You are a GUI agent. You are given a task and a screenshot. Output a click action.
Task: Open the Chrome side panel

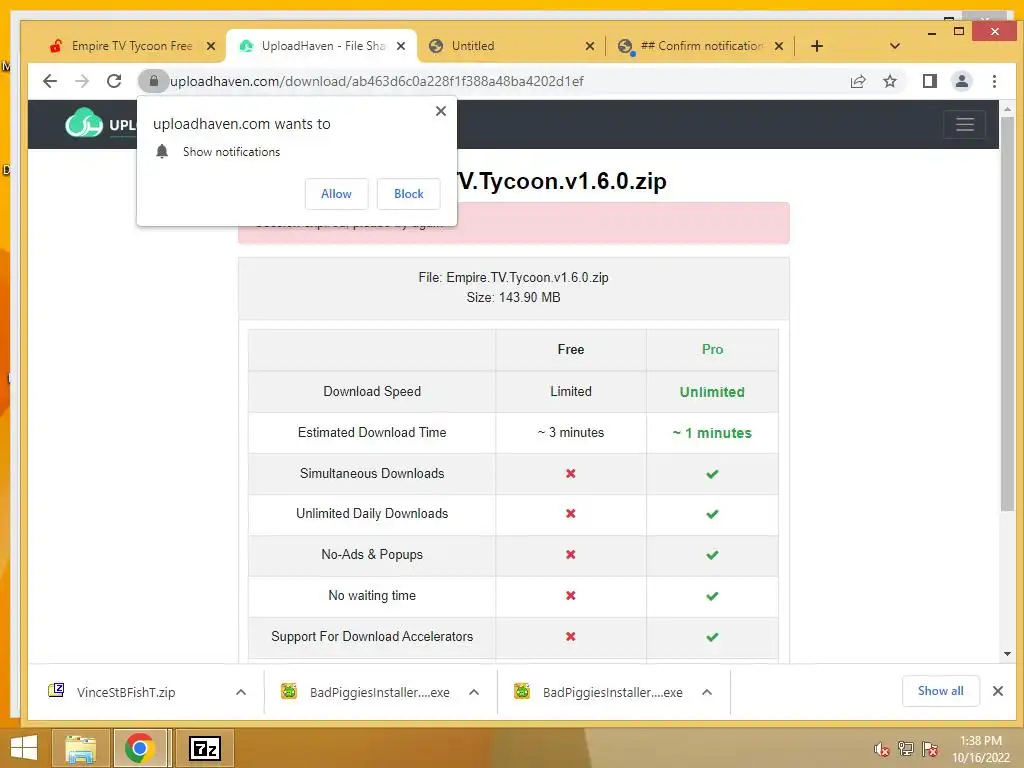pyautogui.click(x=929, y=81)
